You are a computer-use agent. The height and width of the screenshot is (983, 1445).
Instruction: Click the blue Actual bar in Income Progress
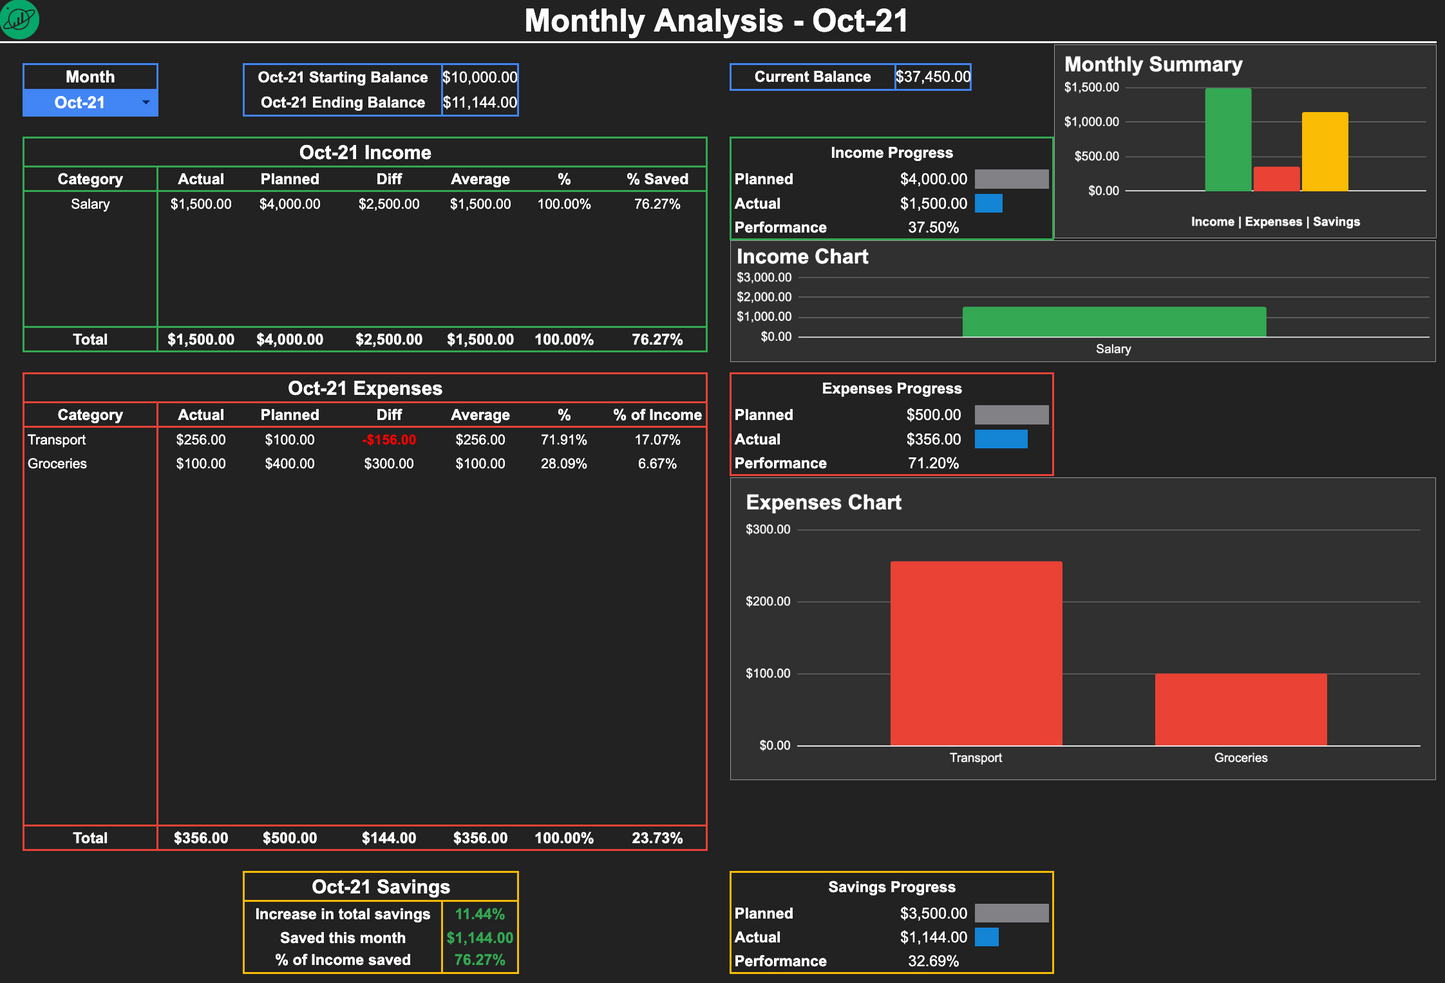tap(989, 203)
